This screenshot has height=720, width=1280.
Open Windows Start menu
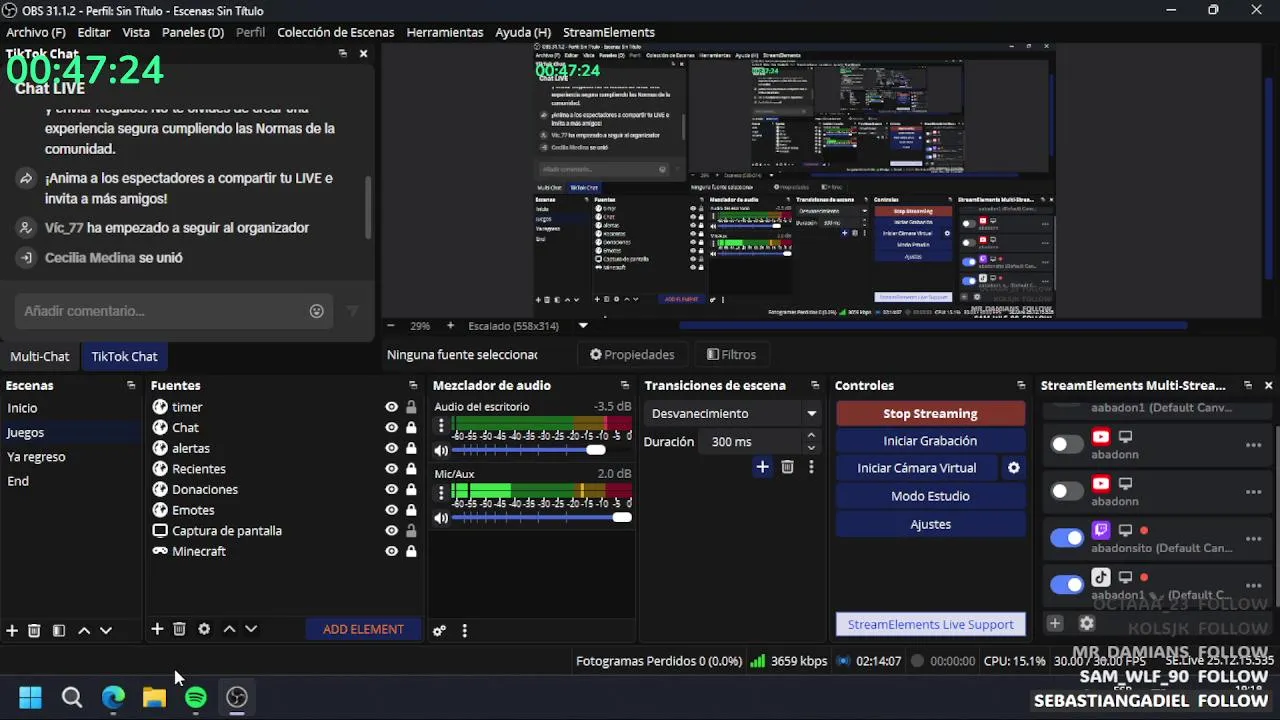(30, 697)
